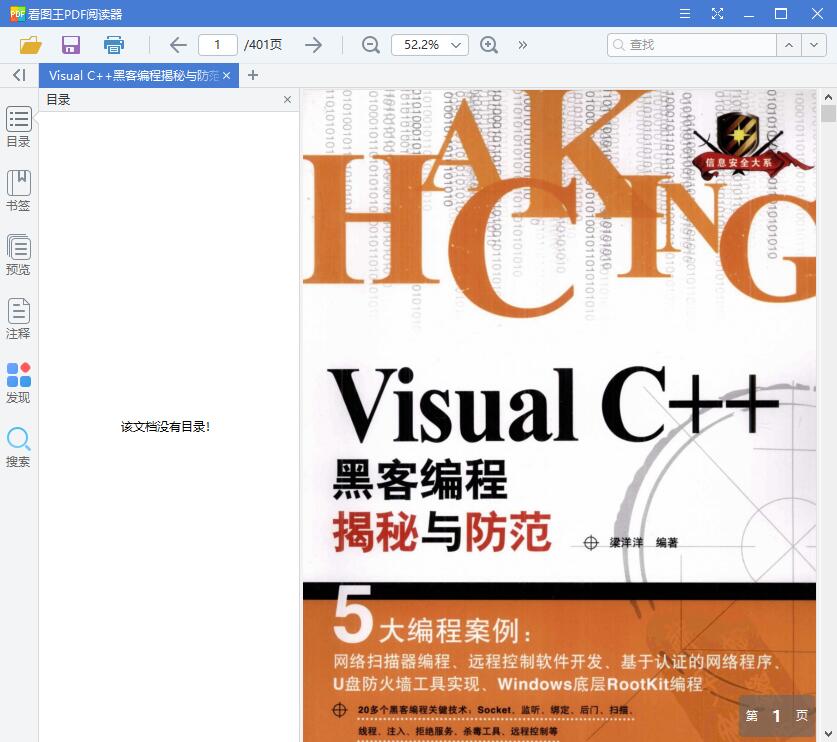This screenshot has height=742, width=837.
Task: Open the hamburger main menu in title bar
Action: (685, 14)
